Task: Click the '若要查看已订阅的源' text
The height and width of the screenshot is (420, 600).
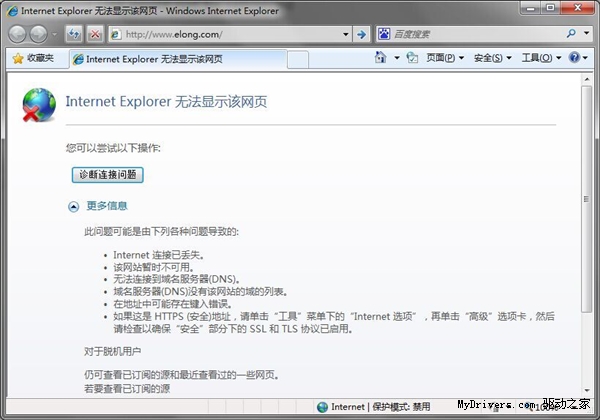Action: coord(127,389)
